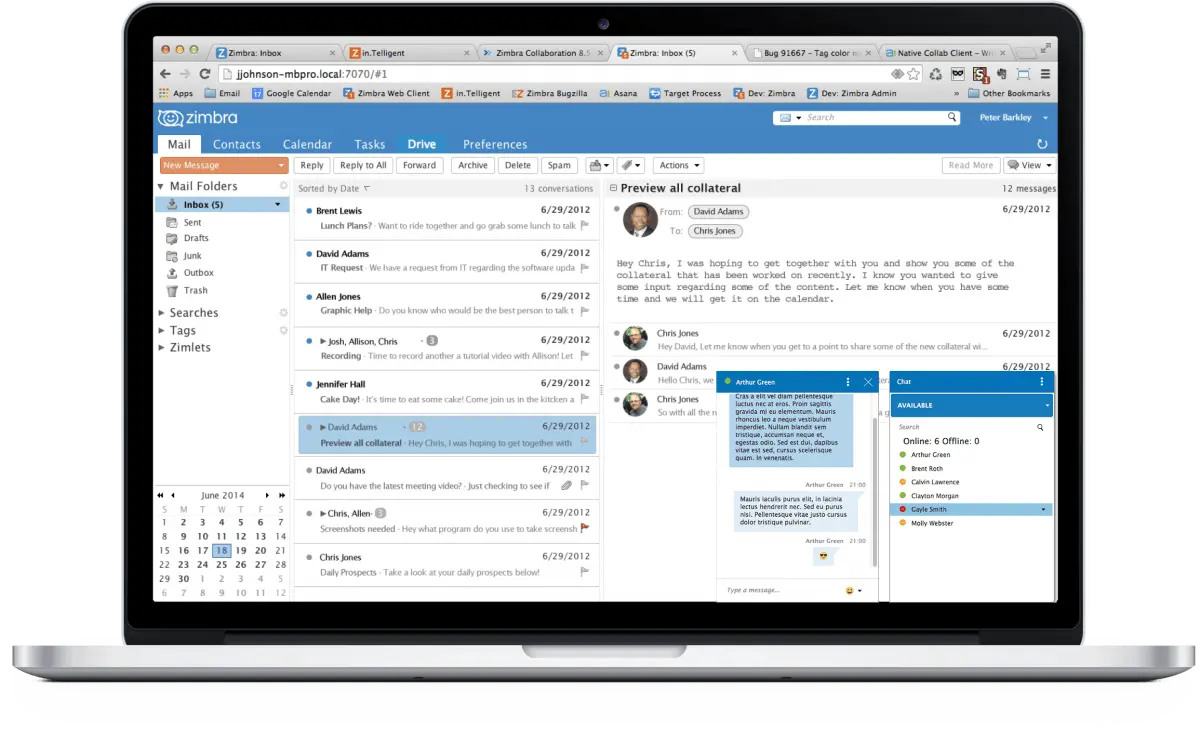The width and height of the screenshot is (1200, 731).
Task: Click the search magnifier in Zimbra header
Action: click(x=952, y=117)
